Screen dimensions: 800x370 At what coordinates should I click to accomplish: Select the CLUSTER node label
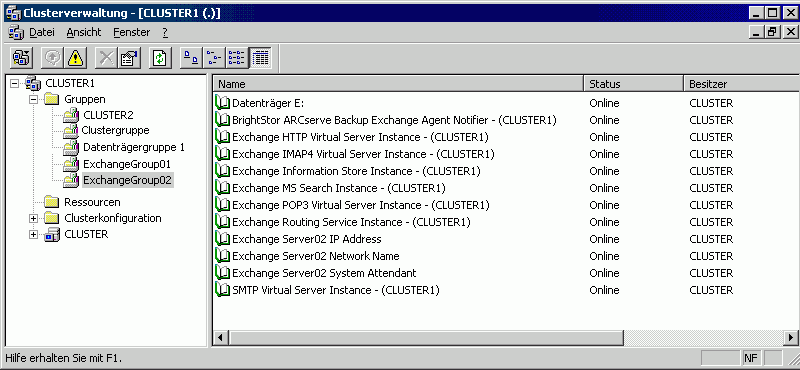pyautogui.click(x=86, y=234)
